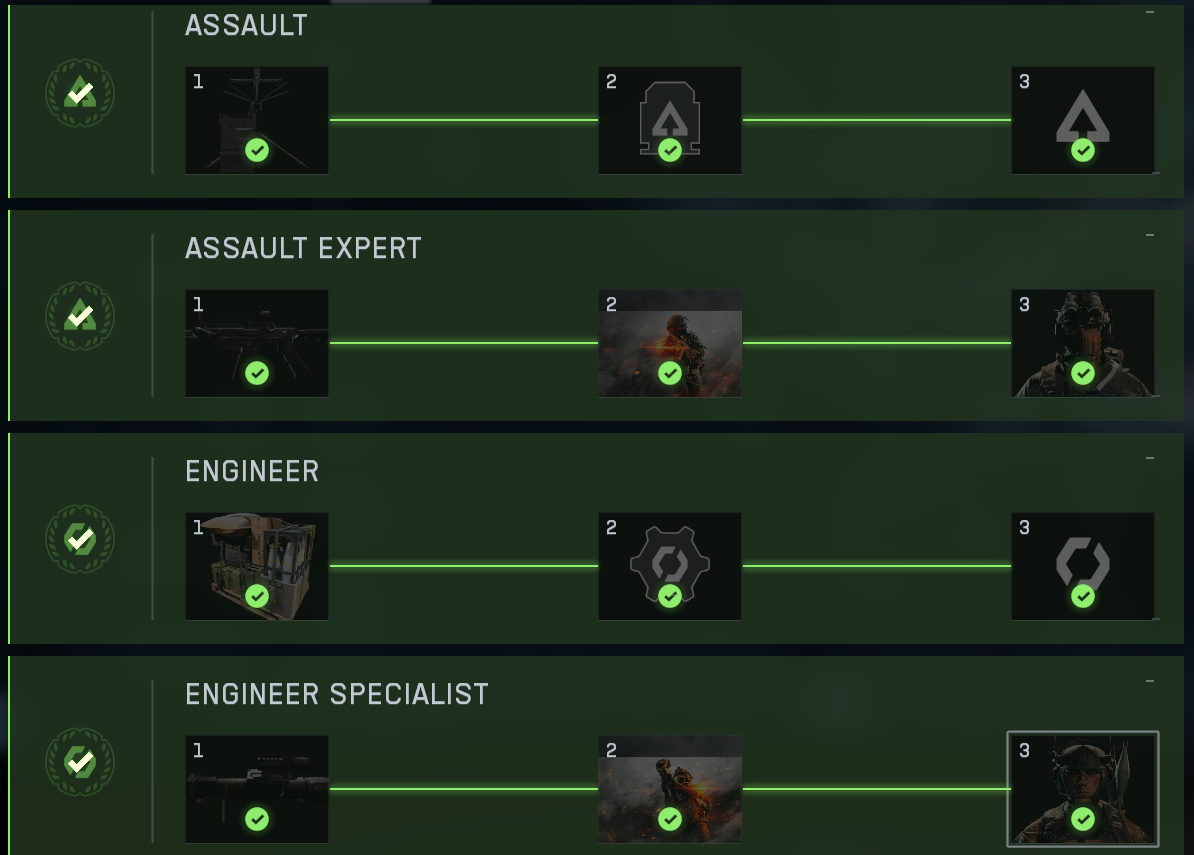Open Engineer tier 2 gear badge reward
The image size is (1194, 855).
pyautogui.click(x=669, y=566)
